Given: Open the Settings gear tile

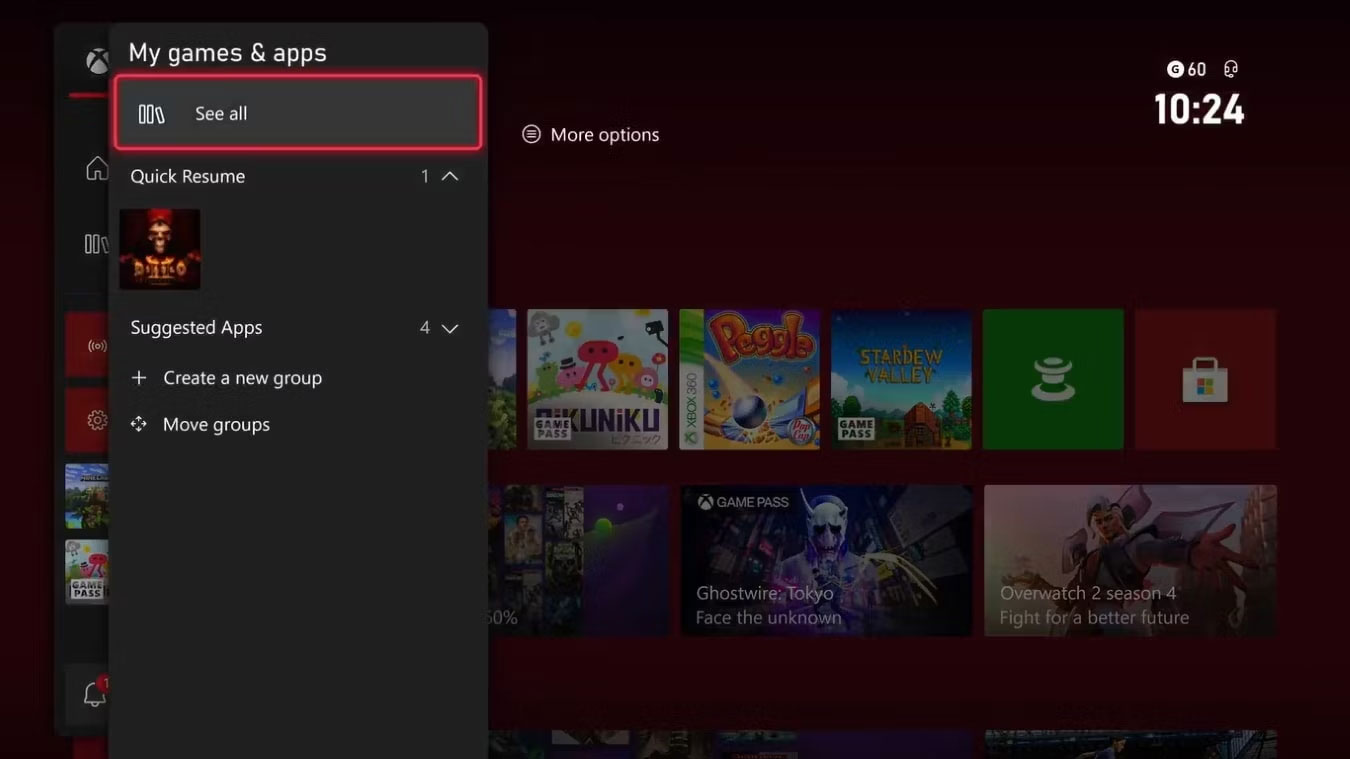Looking at the screenshot, I should pos(88,420).
